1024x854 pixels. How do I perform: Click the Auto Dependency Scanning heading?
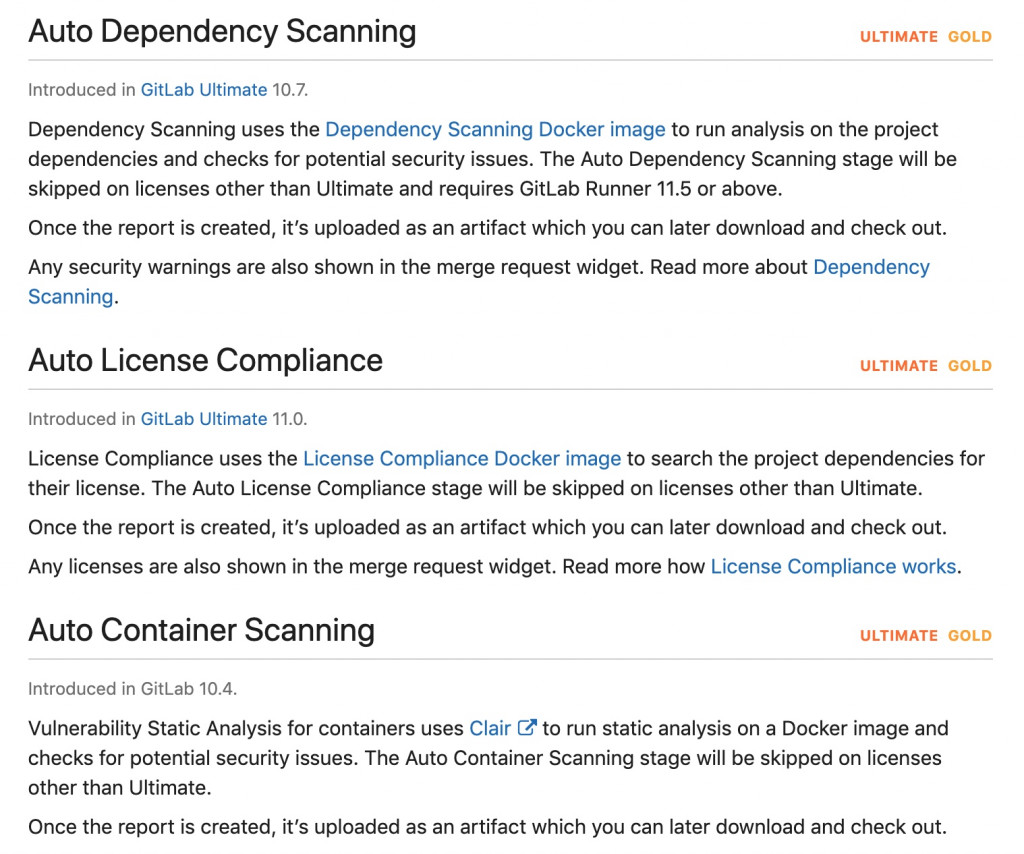tap(222, 32)
